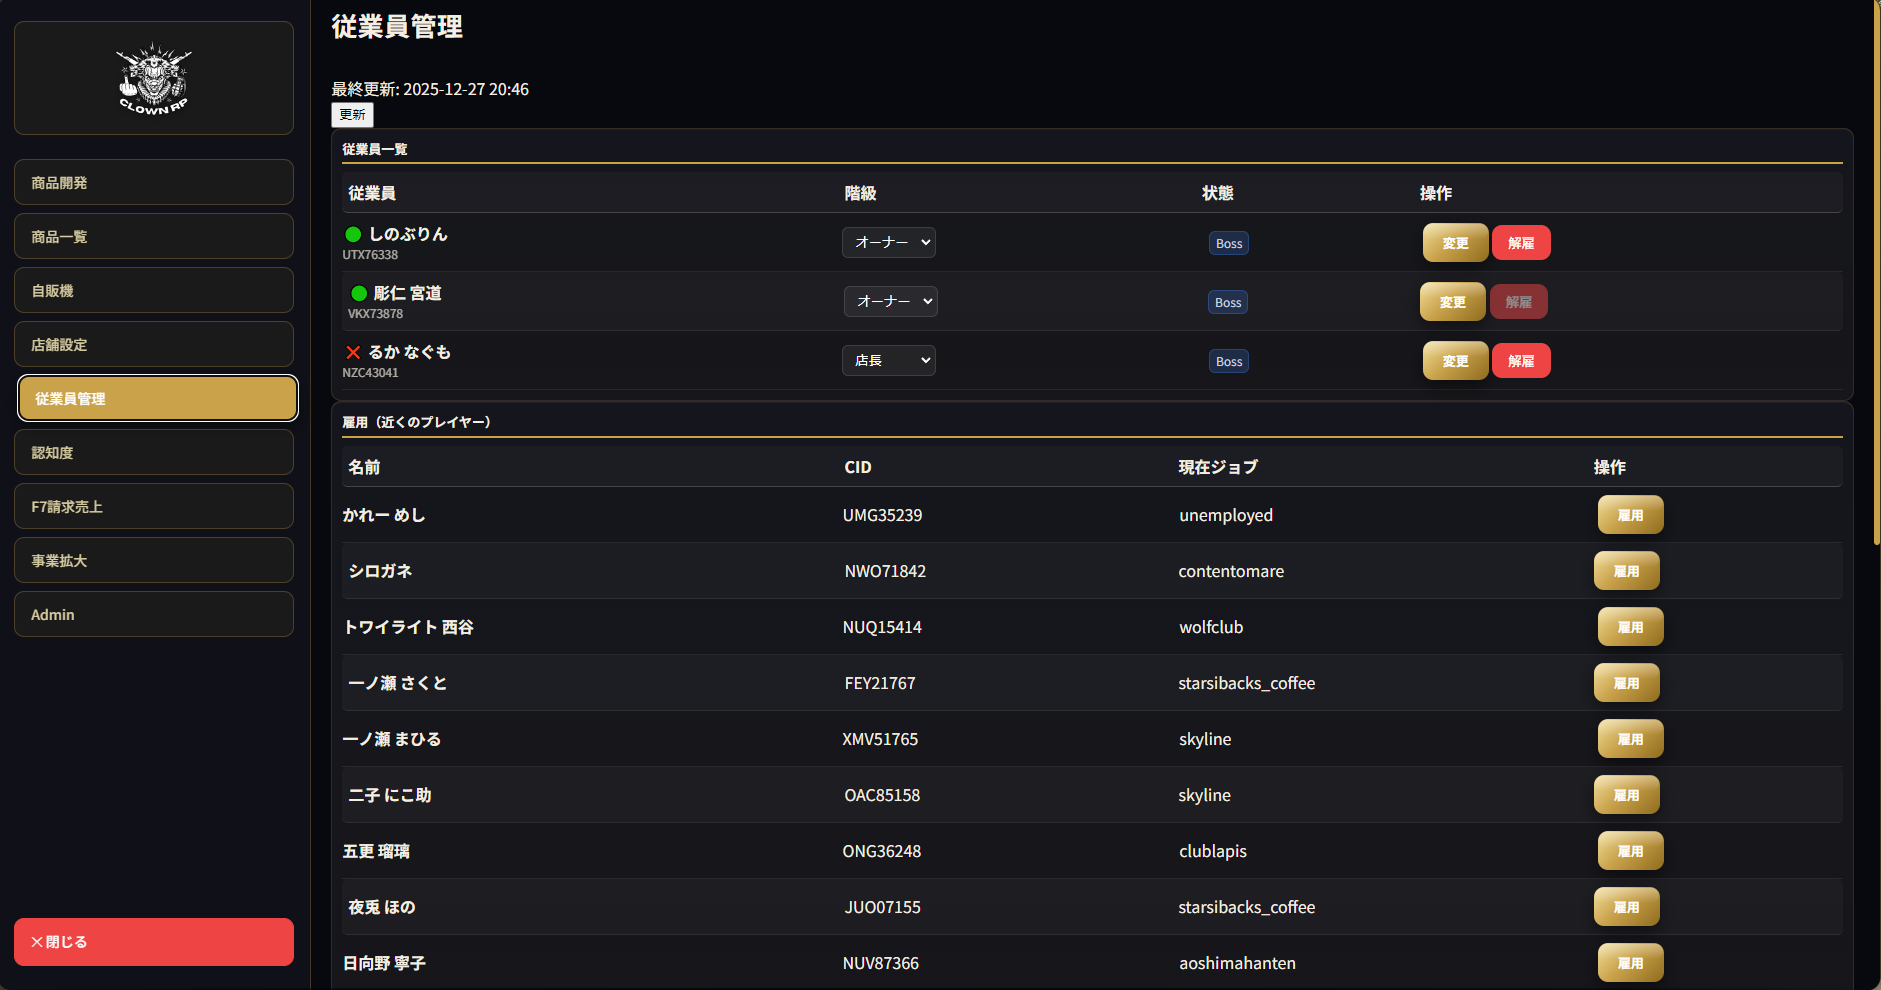
Task: Click the Clown RP logo image
Action: tap(154, 78)
